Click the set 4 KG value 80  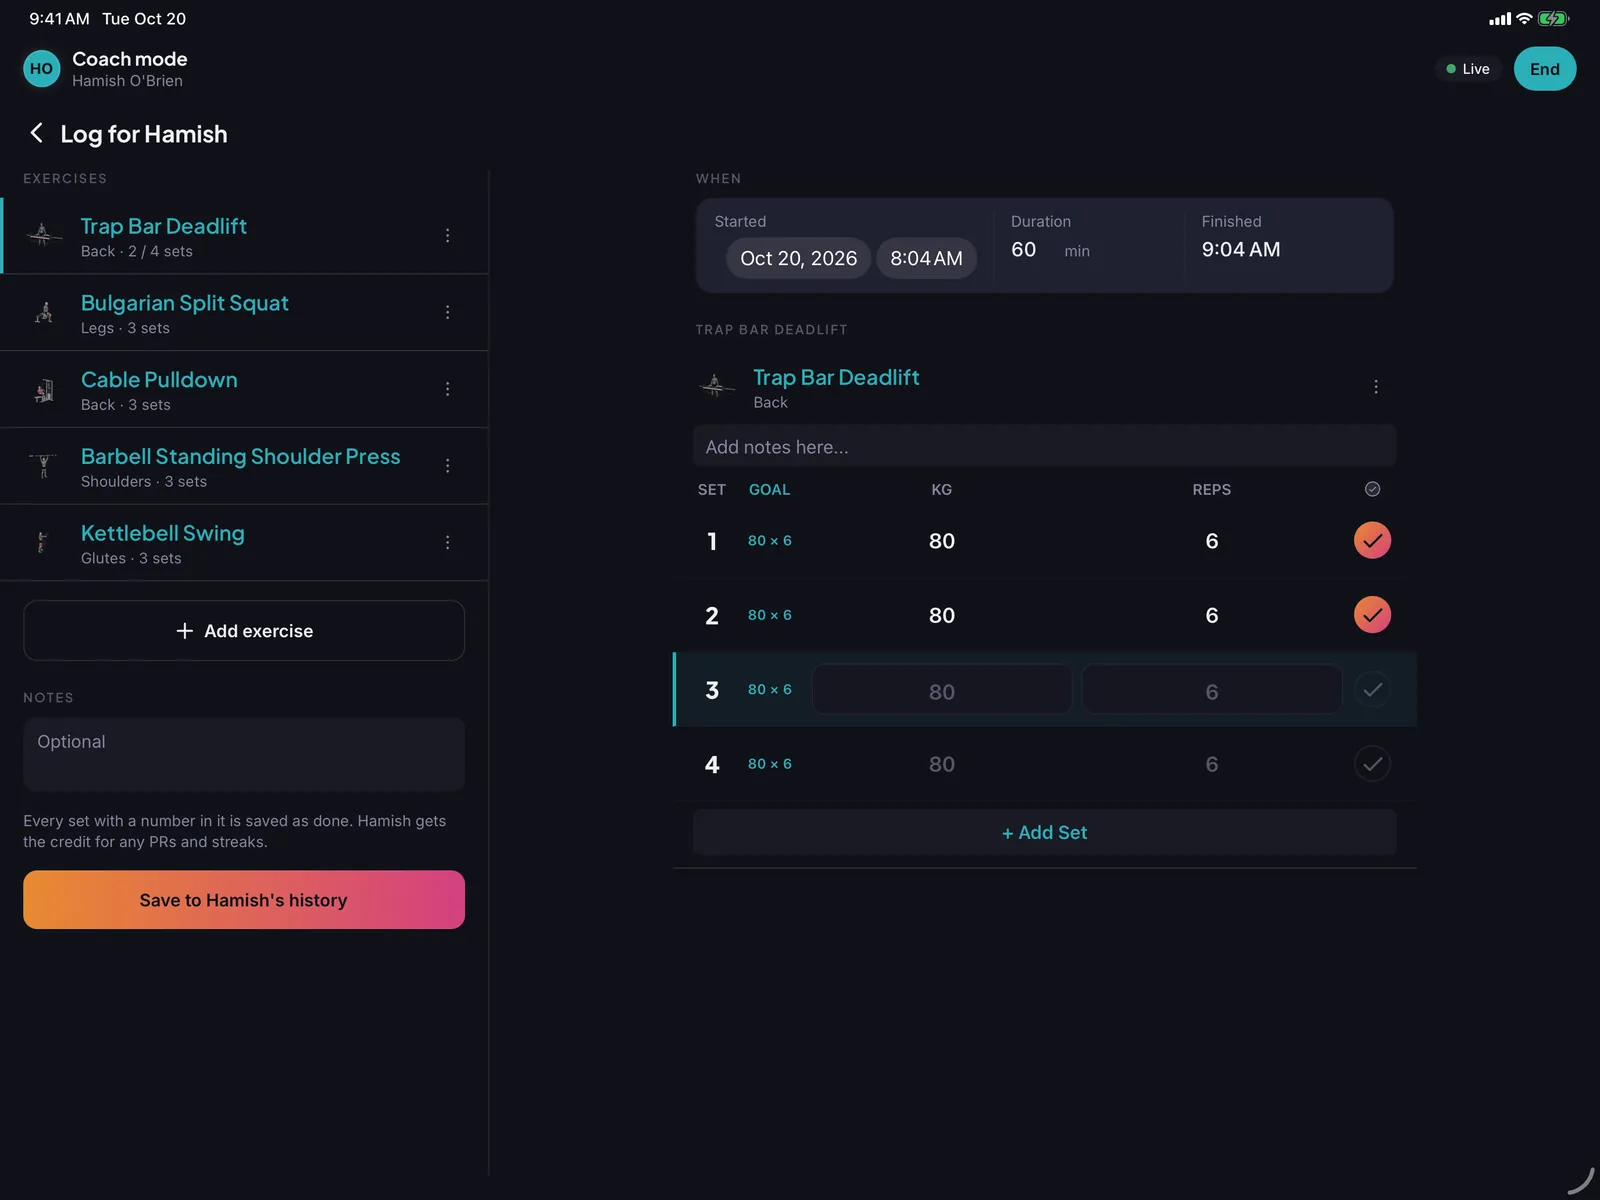coord(942,764)
